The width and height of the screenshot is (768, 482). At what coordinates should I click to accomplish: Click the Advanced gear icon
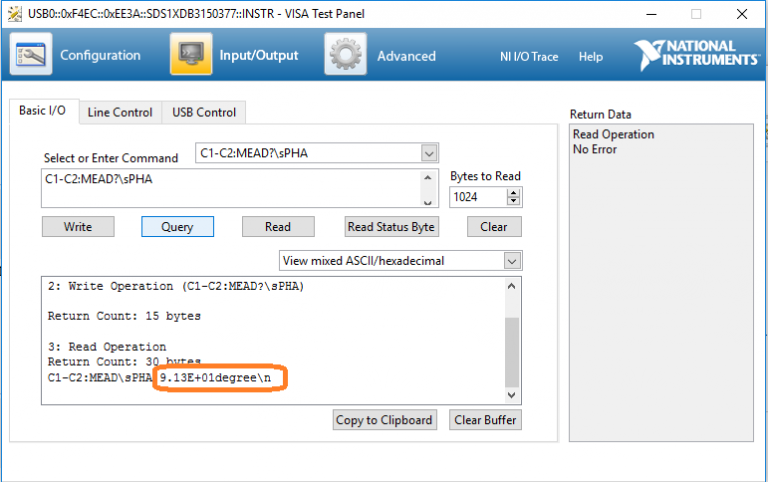(x=345, y=55)
